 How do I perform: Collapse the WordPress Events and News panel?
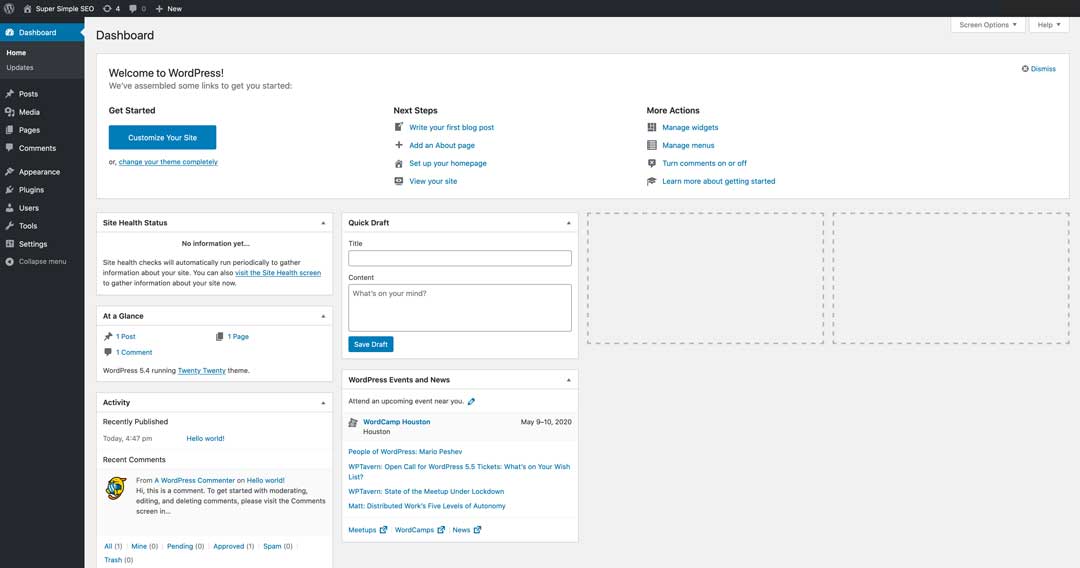point(568,380)
